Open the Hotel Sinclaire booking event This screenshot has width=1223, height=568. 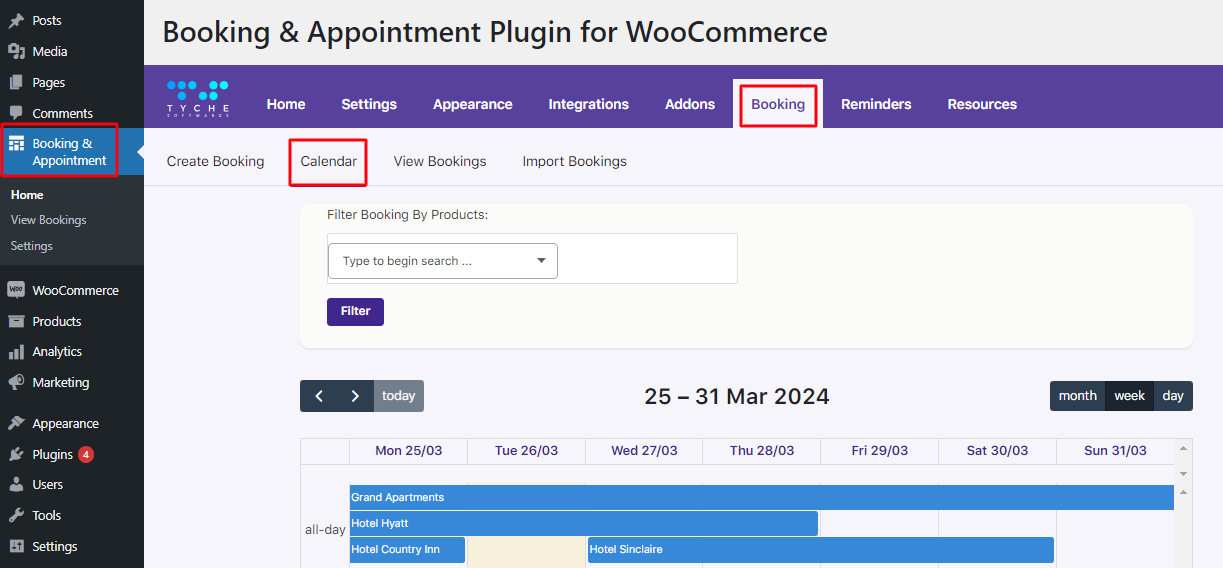click(821, 549)
